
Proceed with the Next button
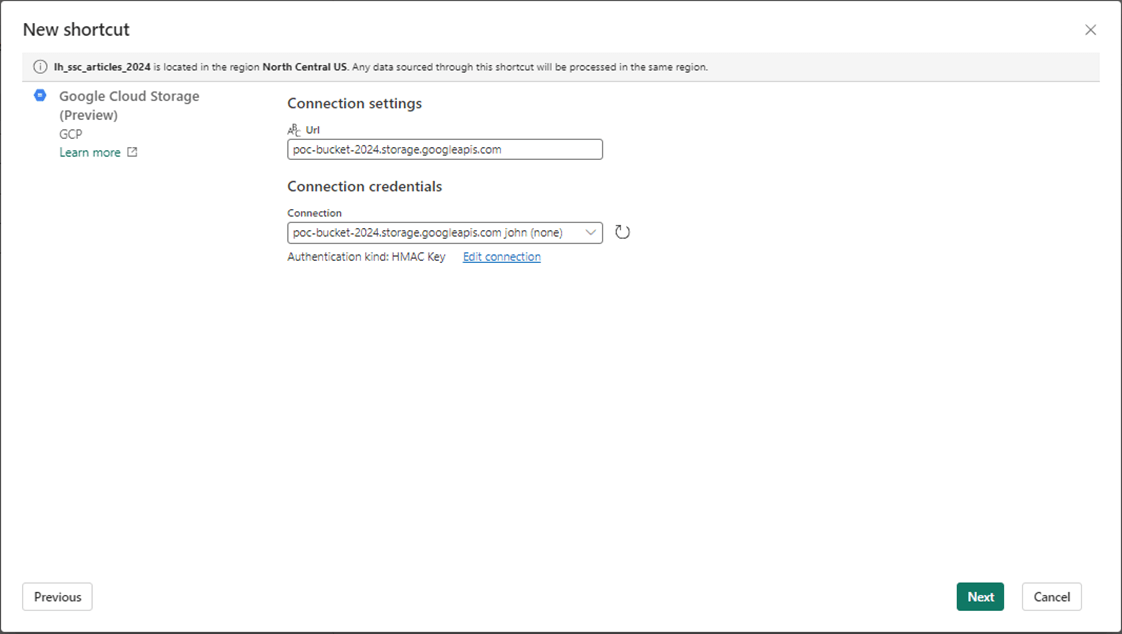[980, 597]
